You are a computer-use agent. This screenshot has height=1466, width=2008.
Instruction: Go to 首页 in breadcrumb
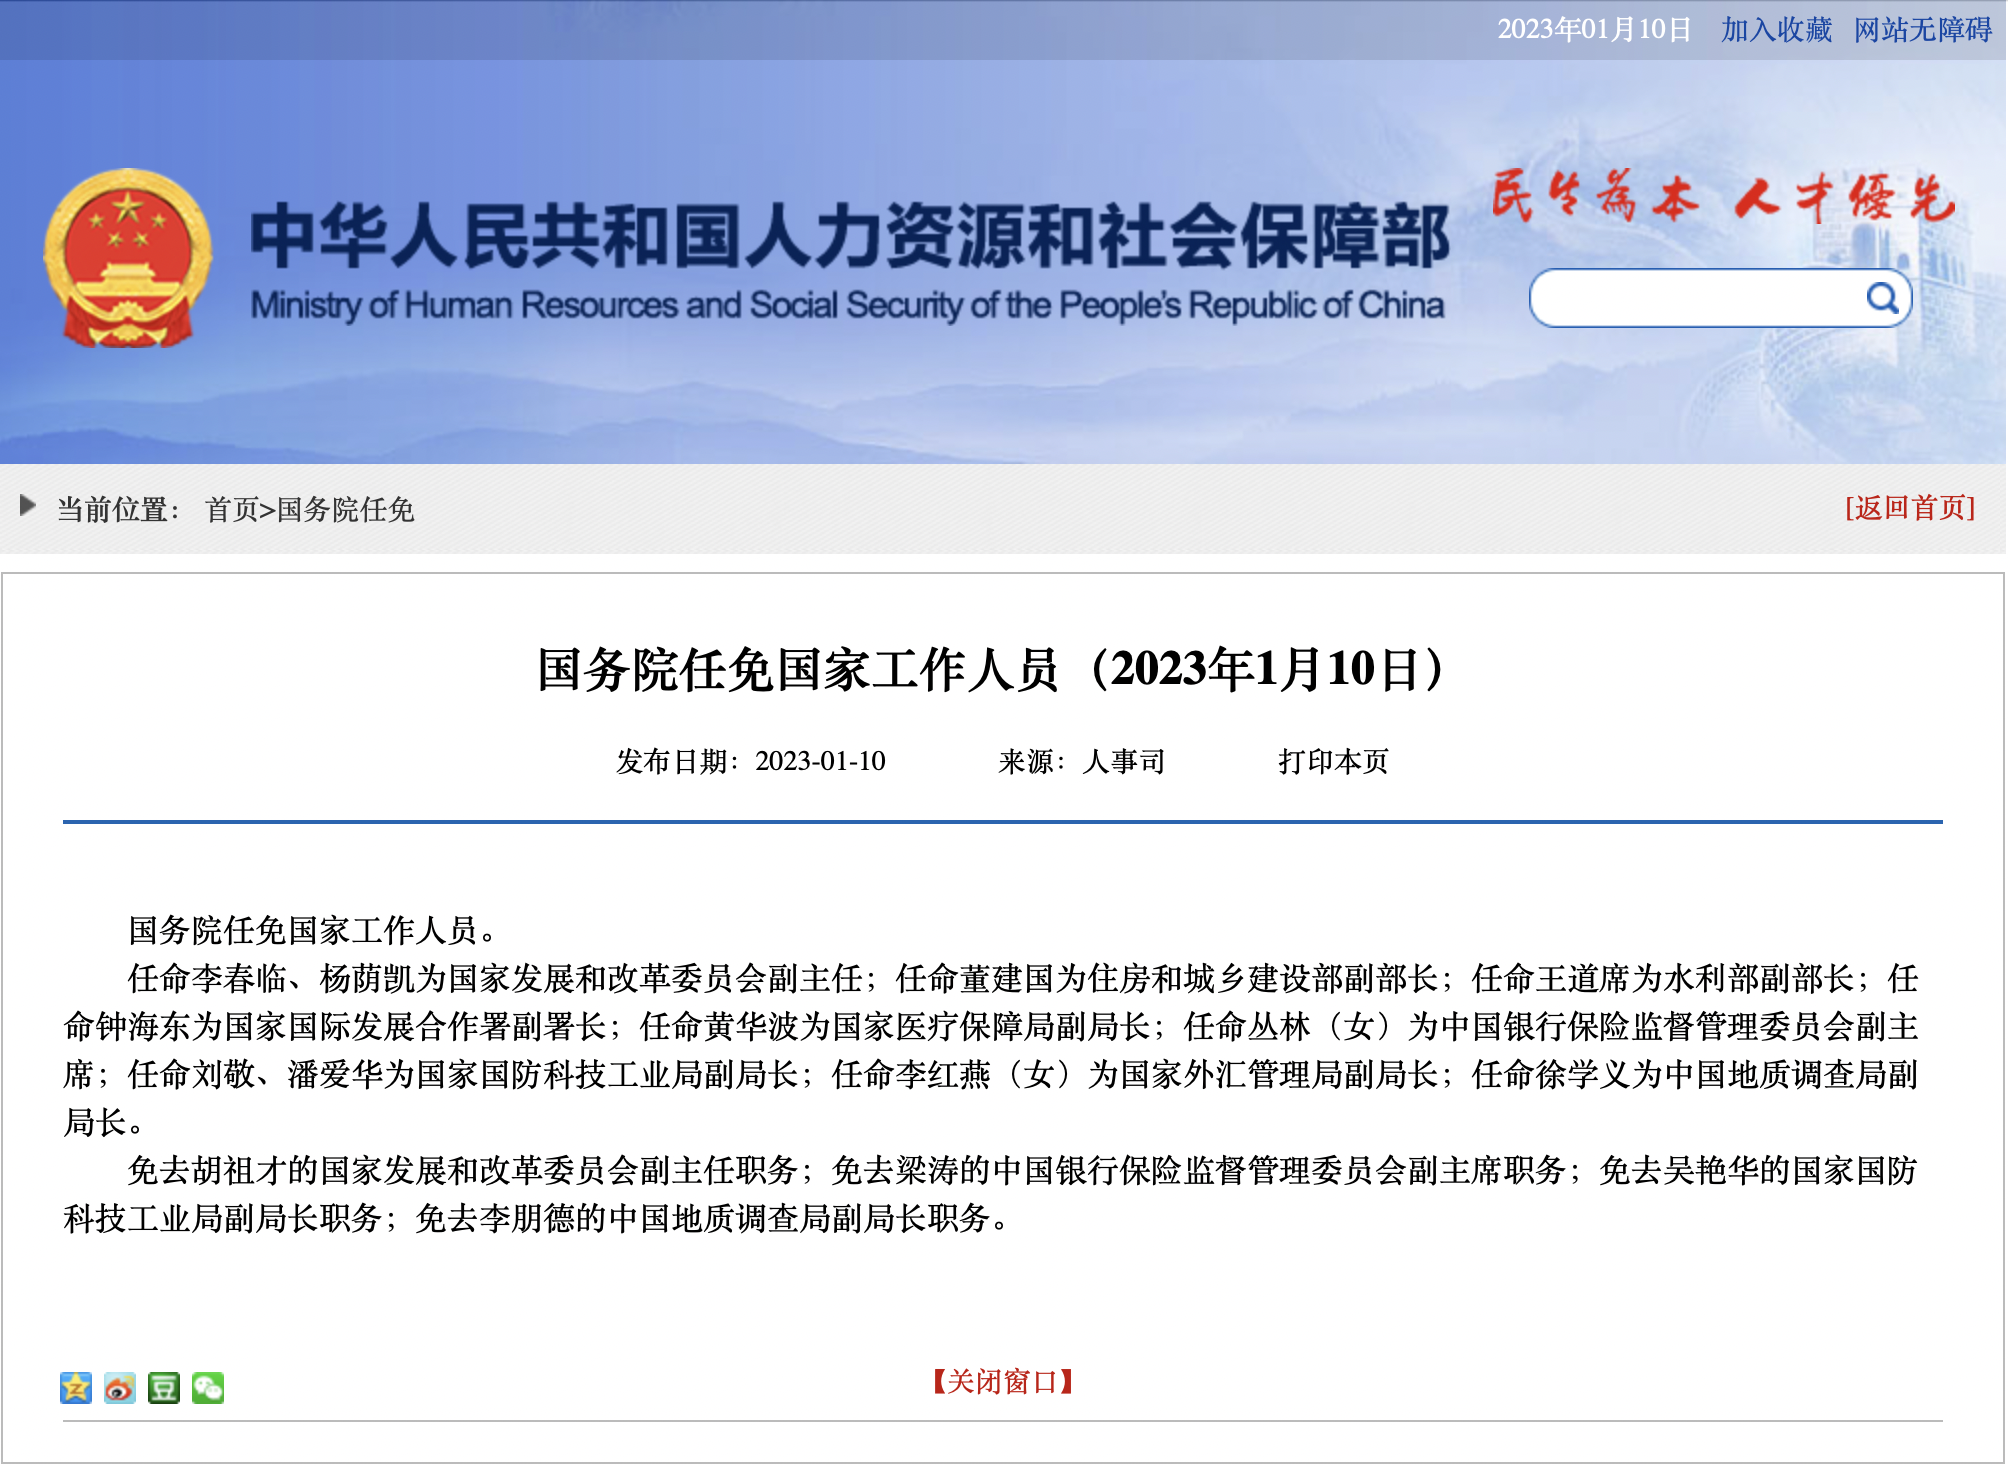coord(231,509)
